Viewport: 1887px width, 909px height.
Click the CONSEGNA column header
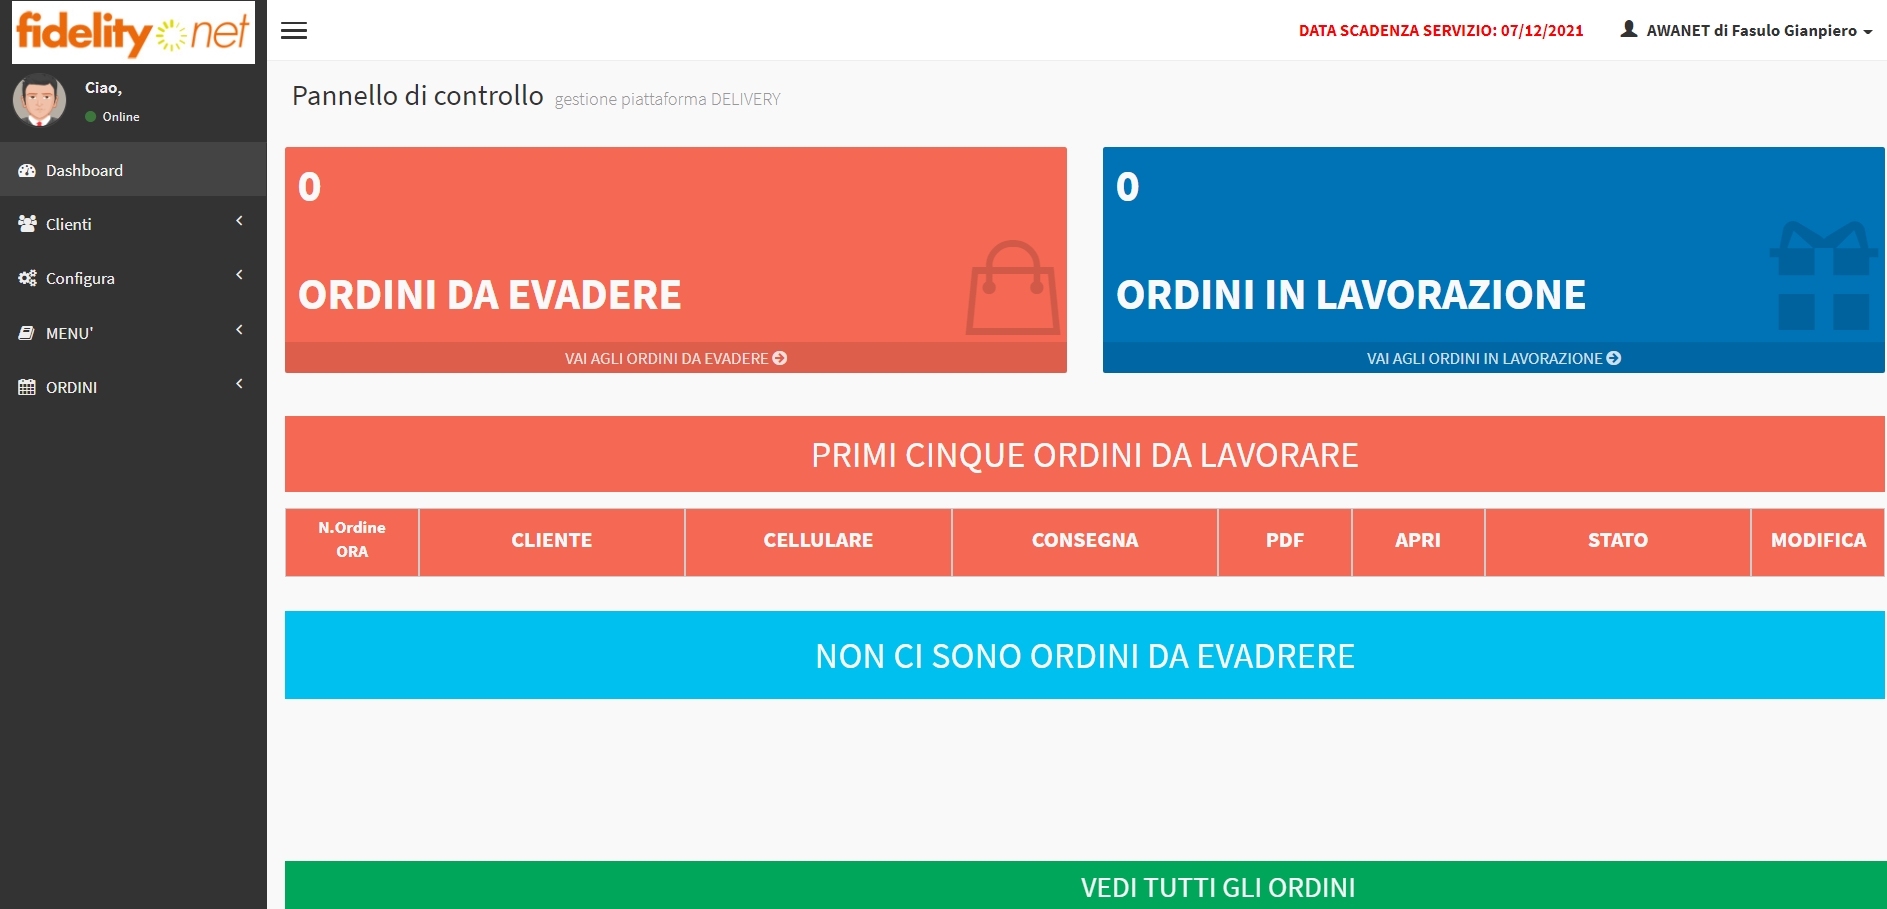[1085, 541]
